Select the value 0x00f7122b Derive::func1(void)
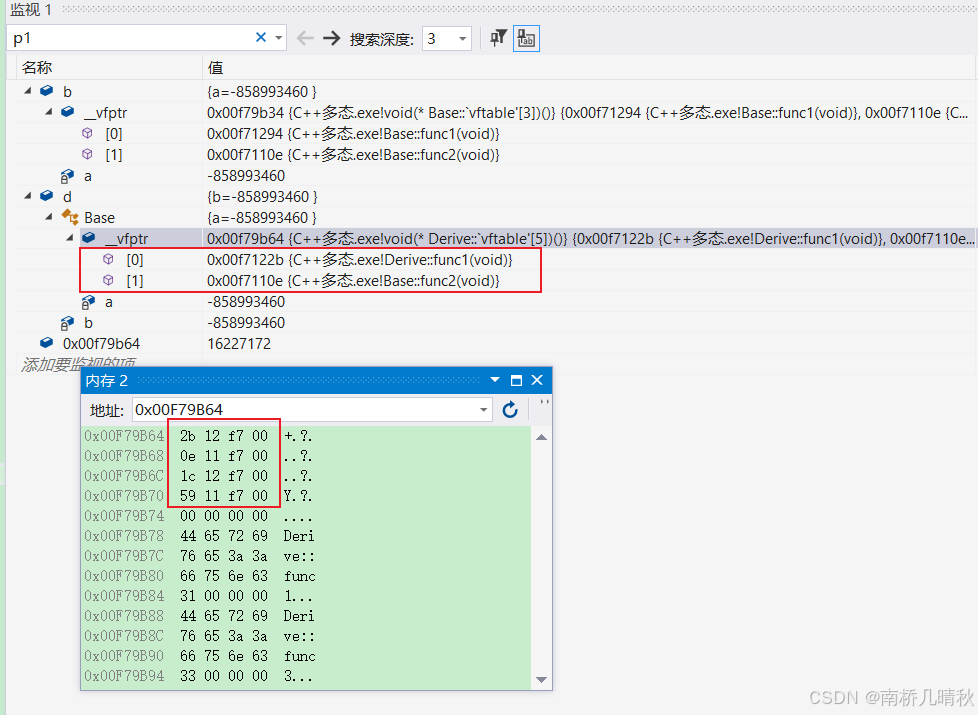 360,260
